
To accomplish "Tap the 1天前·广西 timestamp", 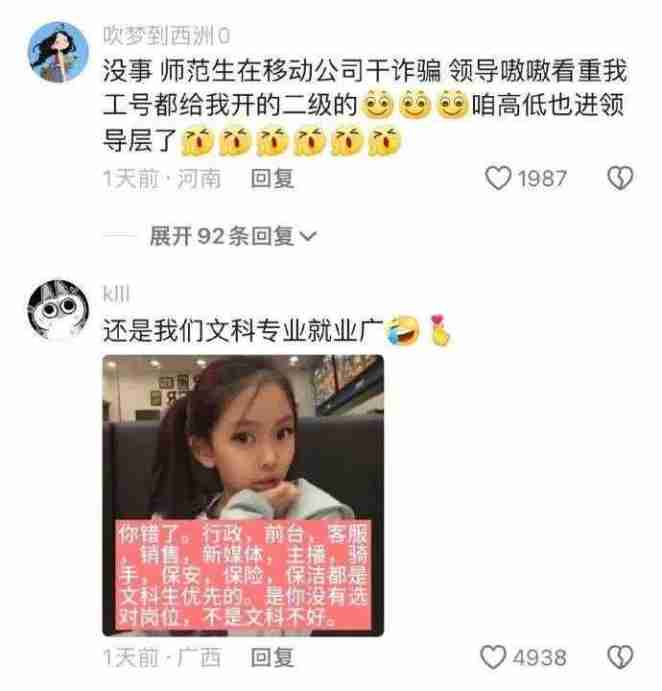I will (x=162, y=658).
